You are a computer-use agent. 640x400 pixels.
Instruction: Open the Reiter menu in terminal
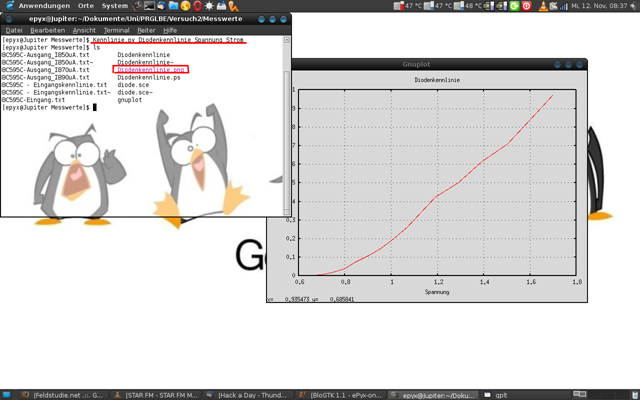pos(146,30)
